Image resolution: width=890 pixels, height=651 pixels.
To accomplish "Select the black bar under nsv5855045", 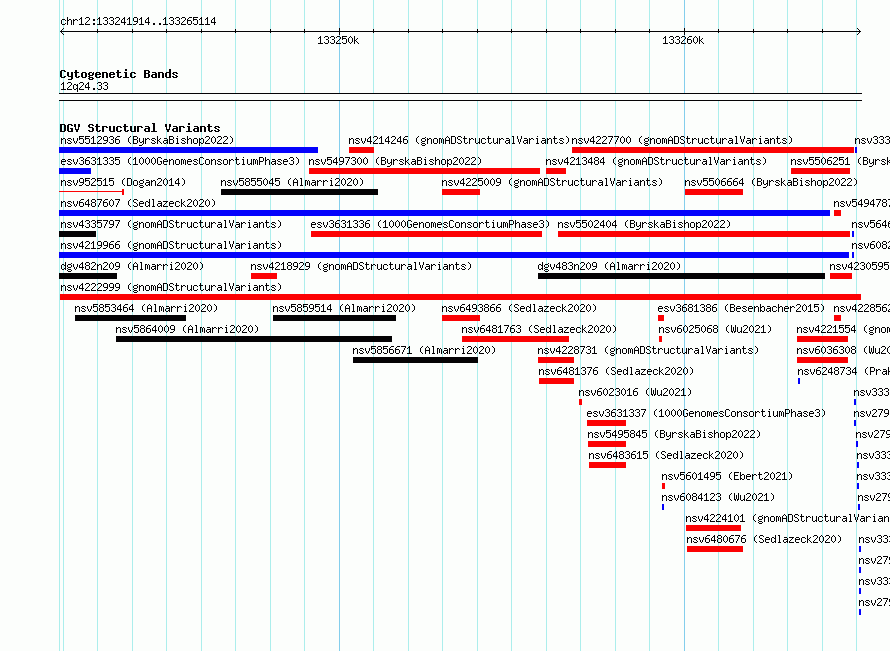I will coord(299,192).
